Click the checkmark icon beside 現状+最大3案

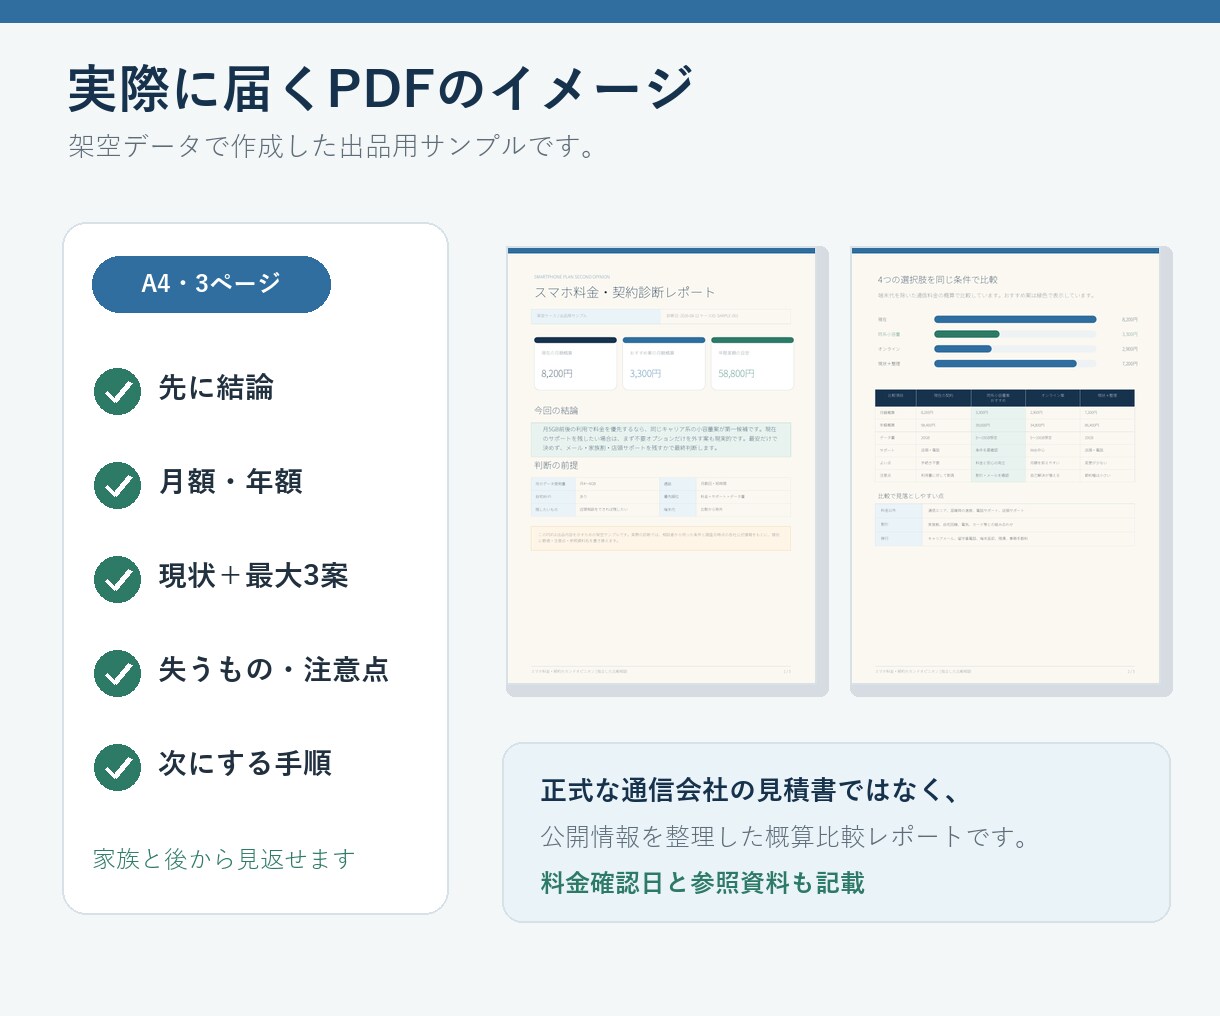(x=117, y=579)
